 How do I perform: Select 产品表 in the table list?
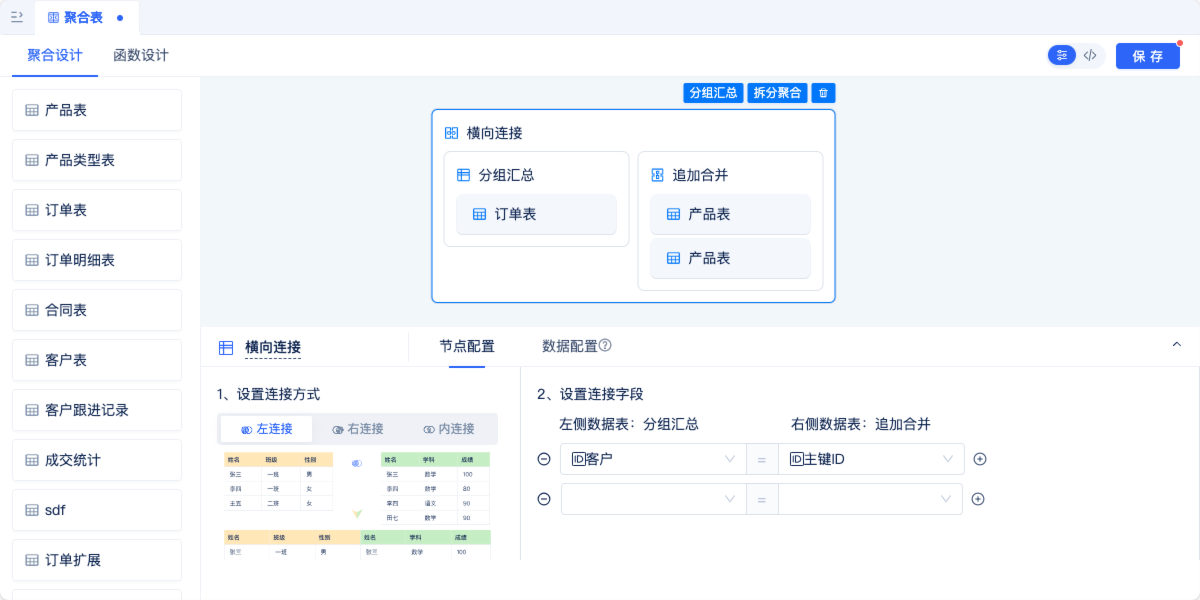point(97,110)
